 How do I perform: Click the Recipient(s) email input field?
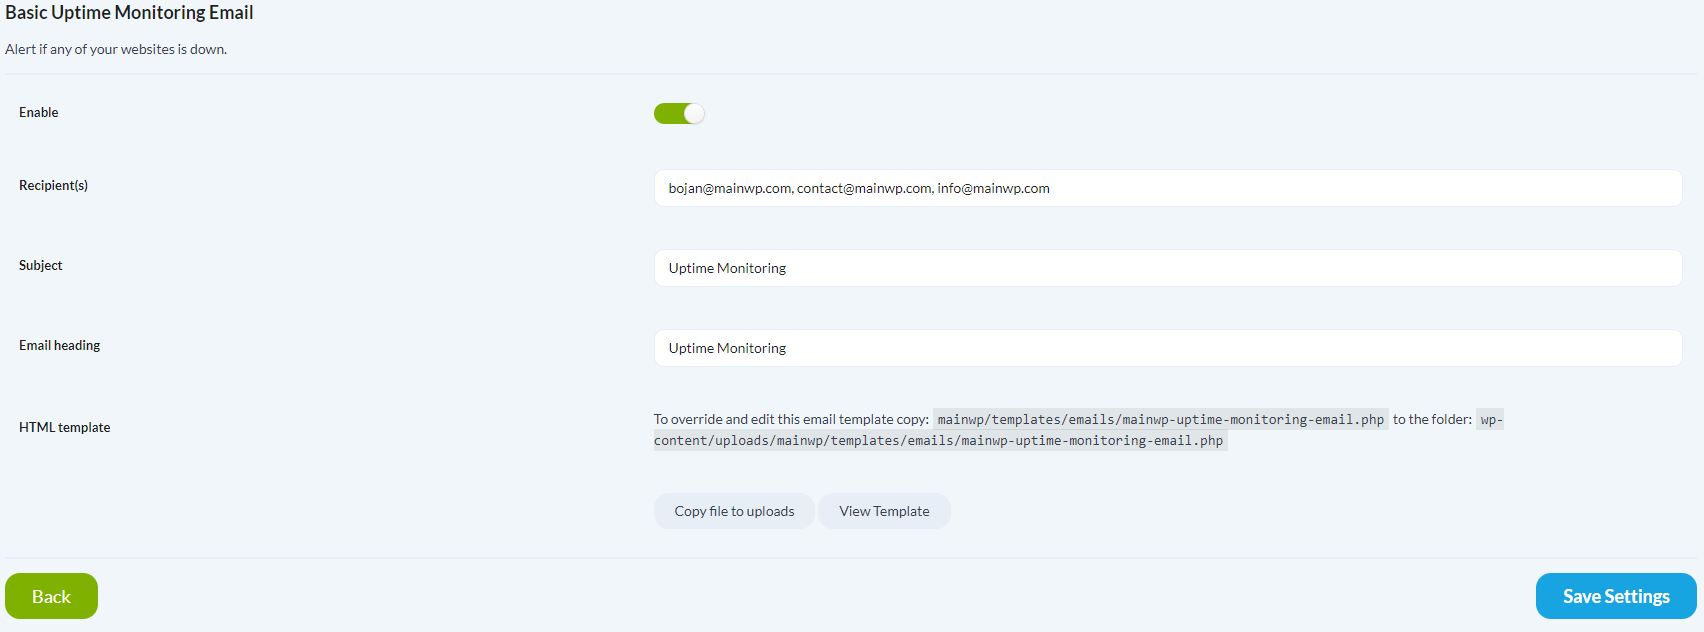point(1168,188)
